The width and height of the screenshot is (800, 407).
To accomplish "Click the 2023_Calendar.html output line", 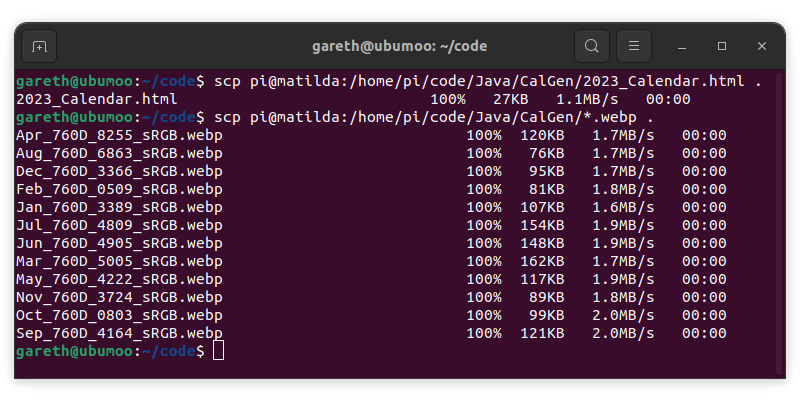I will click(353, 99).
